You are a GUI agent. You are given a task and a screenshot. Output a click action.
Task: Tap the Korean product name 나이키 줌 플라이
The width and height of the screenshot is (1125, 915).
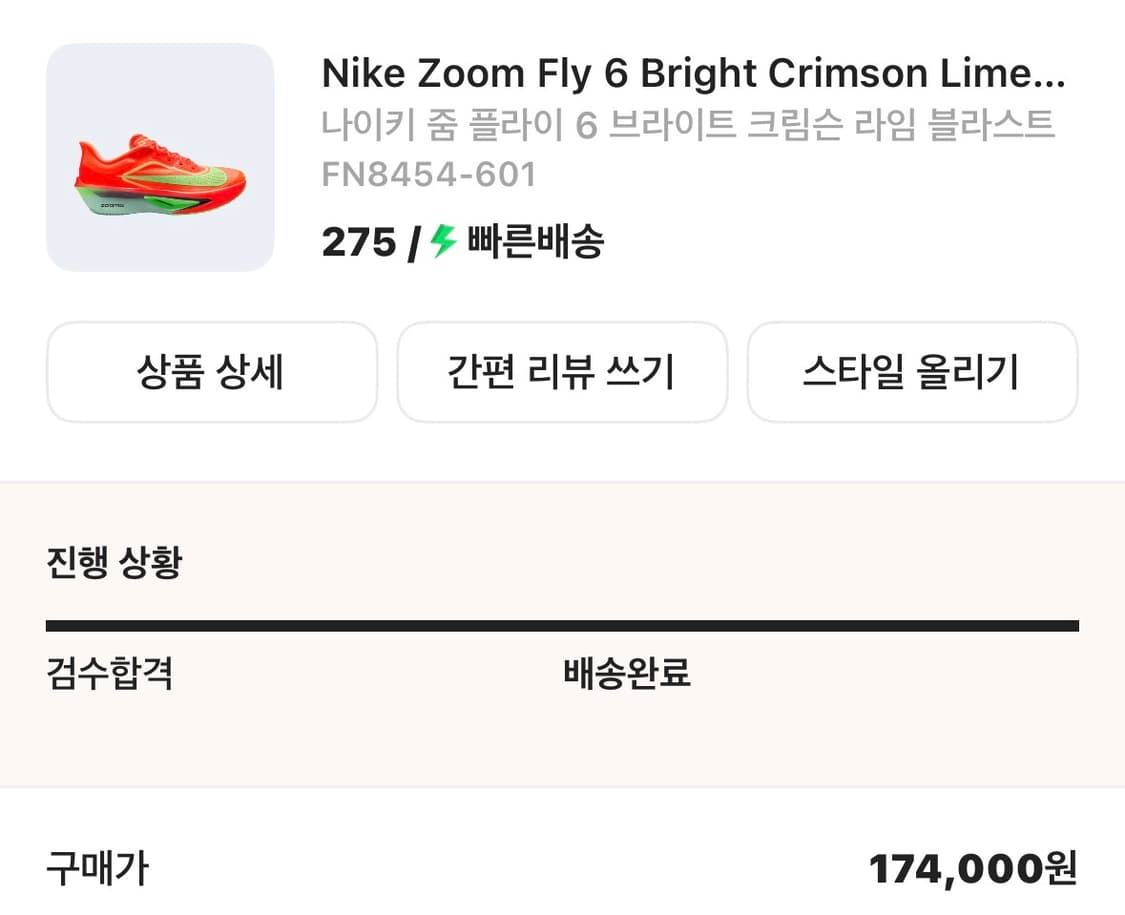[x=688, y=126]
